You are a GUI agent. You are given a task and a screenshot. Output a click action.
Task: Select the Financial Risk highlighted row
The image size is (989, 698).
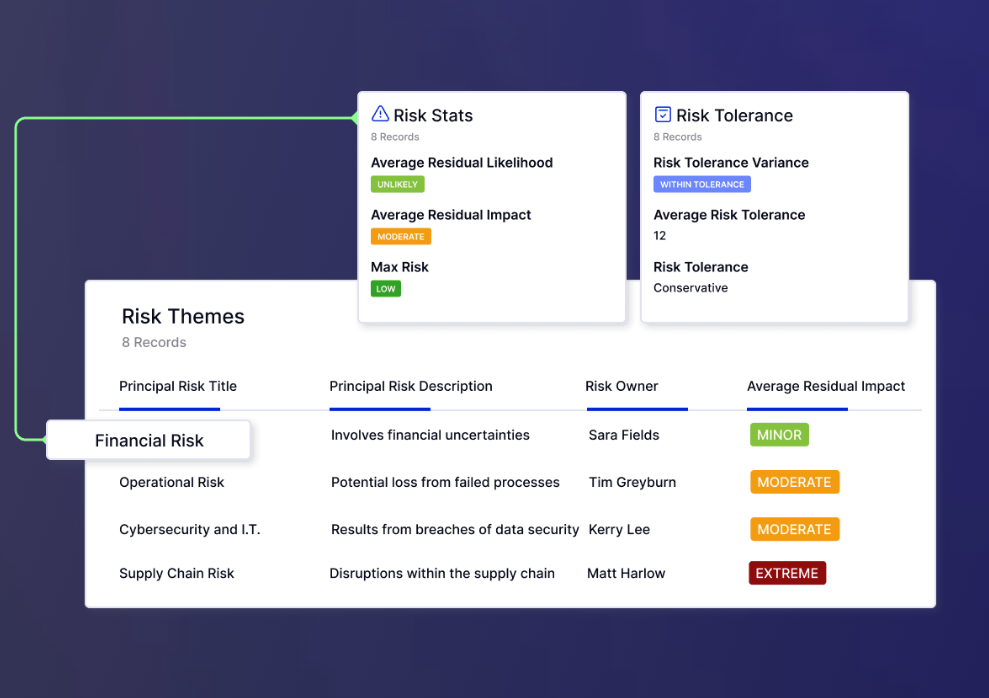[x=148, y=440]
